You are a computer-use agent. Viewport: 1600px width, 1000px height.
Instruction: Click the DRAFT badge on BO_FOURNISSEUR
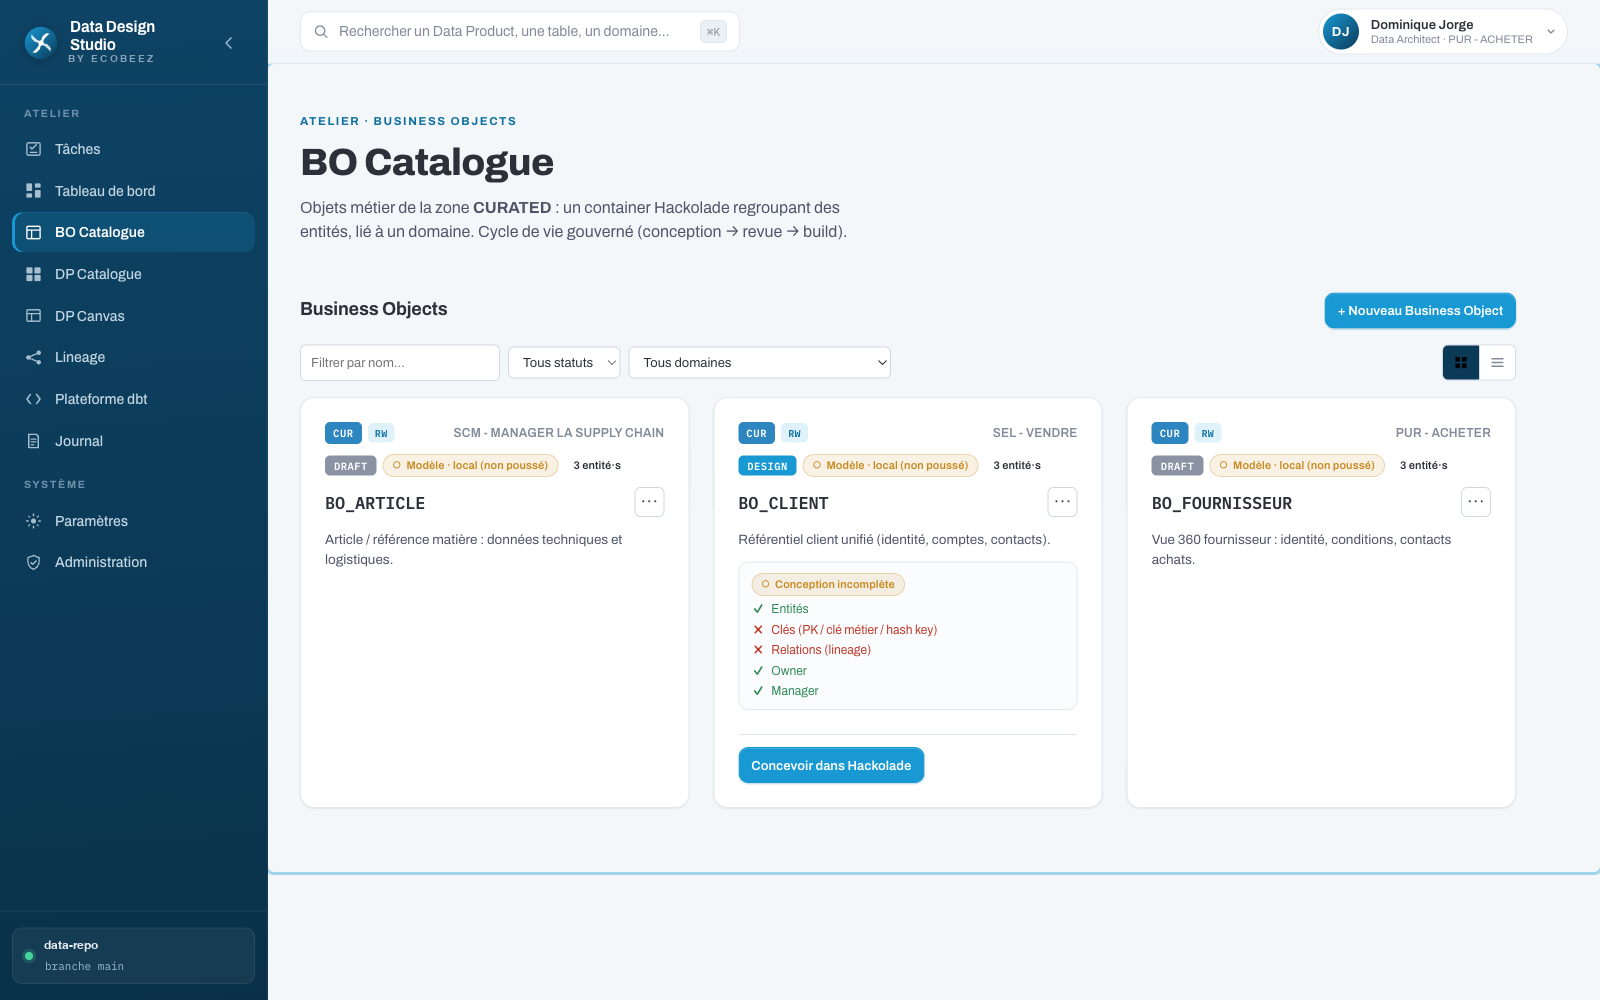pyautogui.click(x=1177, y=466)
